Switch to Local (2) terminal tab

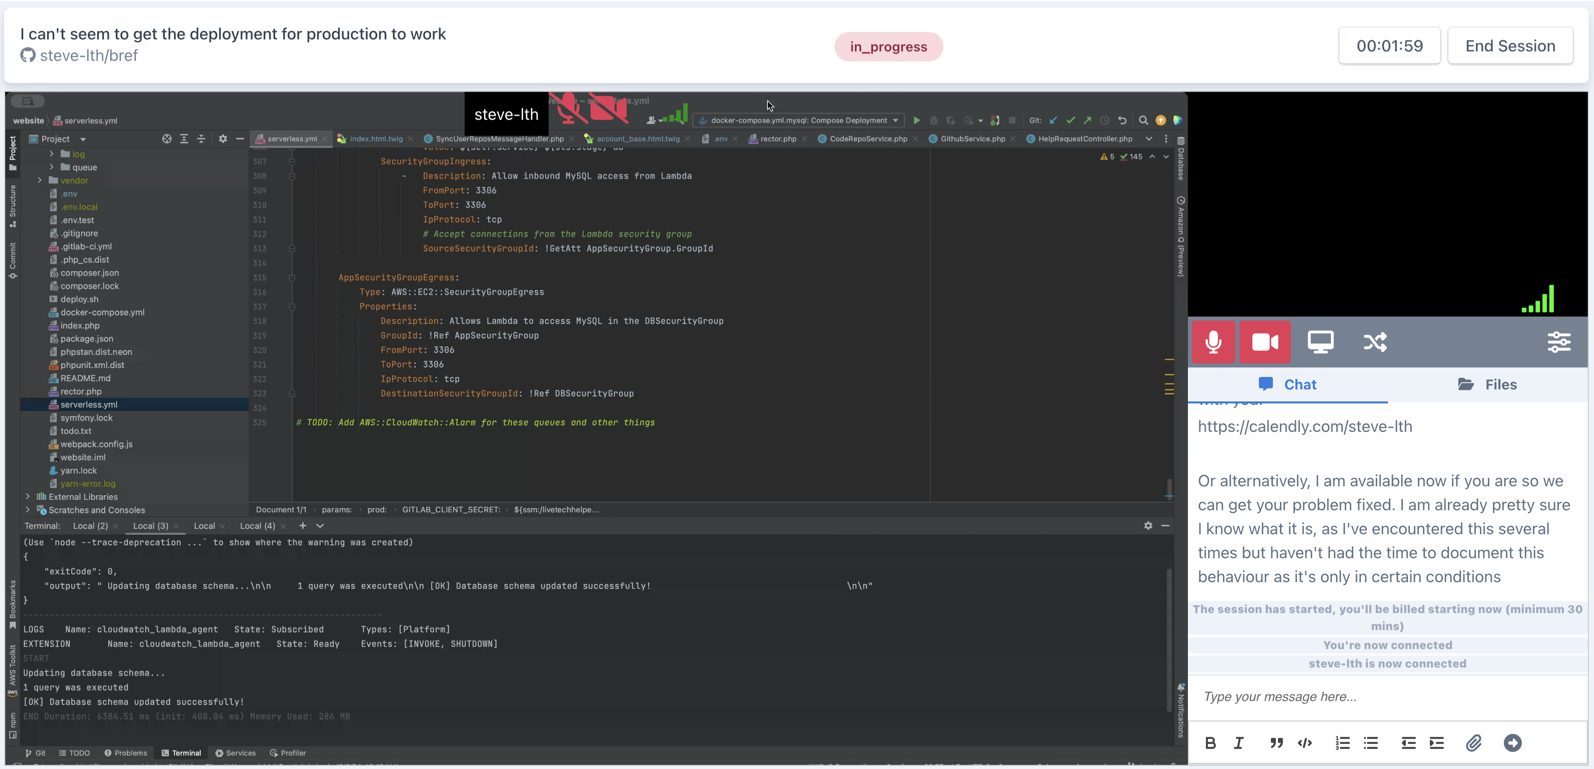point(91,526)
